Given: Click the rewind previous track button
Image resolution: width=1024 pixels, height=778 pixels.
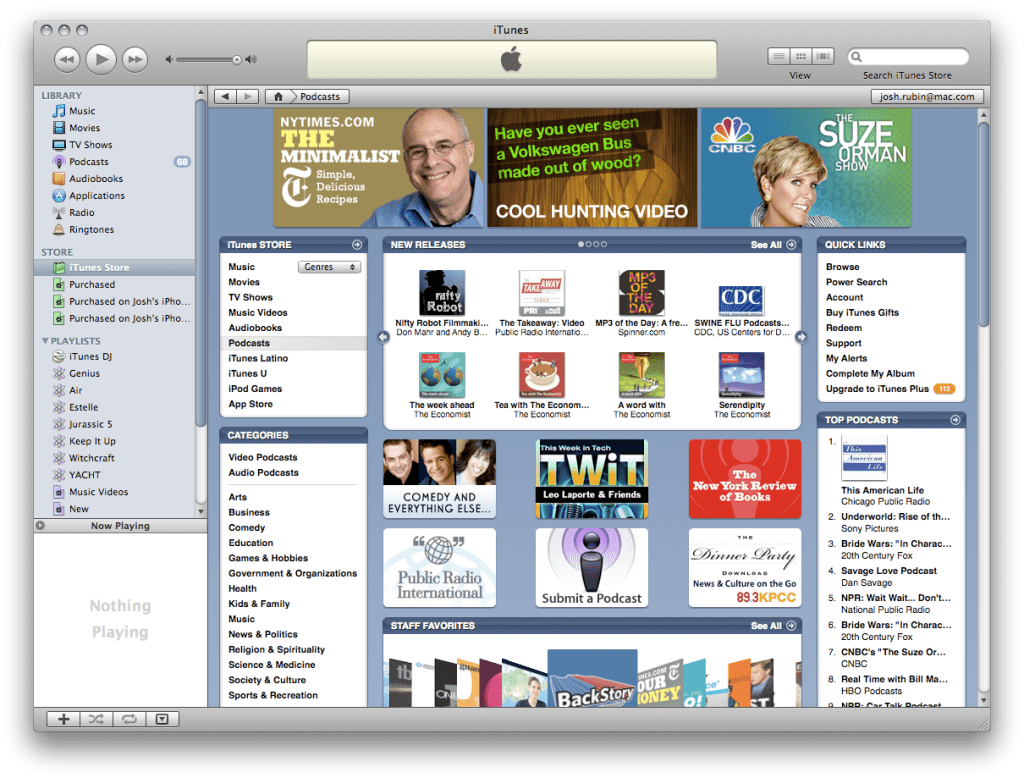Looking at the screenshot, I should [x=66, y=60].
